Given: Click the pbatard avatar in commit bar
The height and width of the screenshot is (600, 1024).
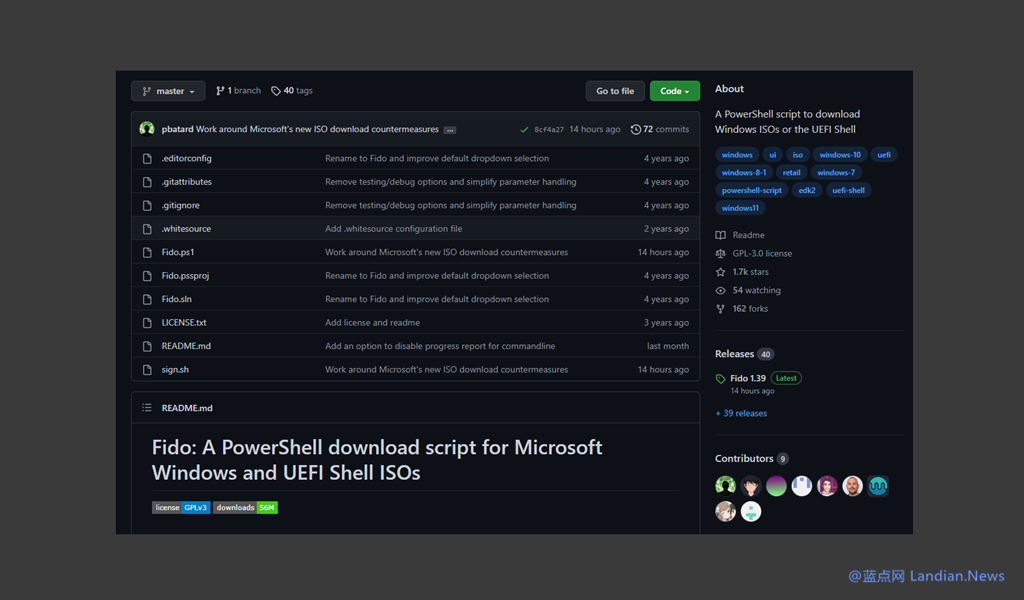Looking at the screenshot, I should point(147,129).
